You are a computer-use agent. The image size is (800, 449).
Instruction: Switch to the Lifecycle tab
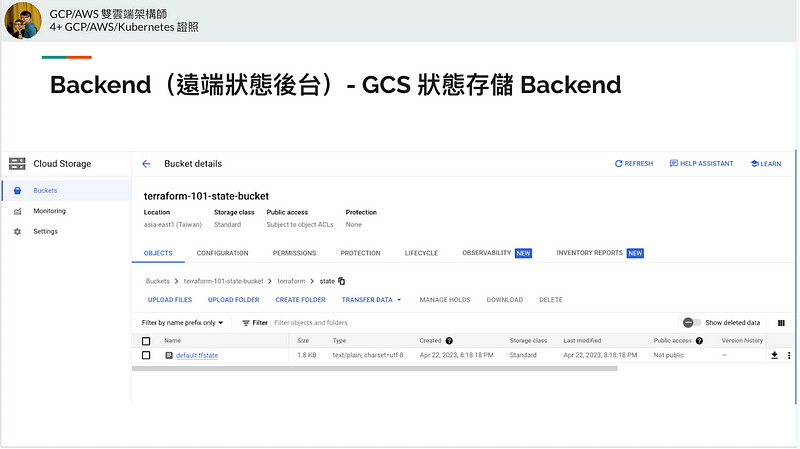(421, 253)
